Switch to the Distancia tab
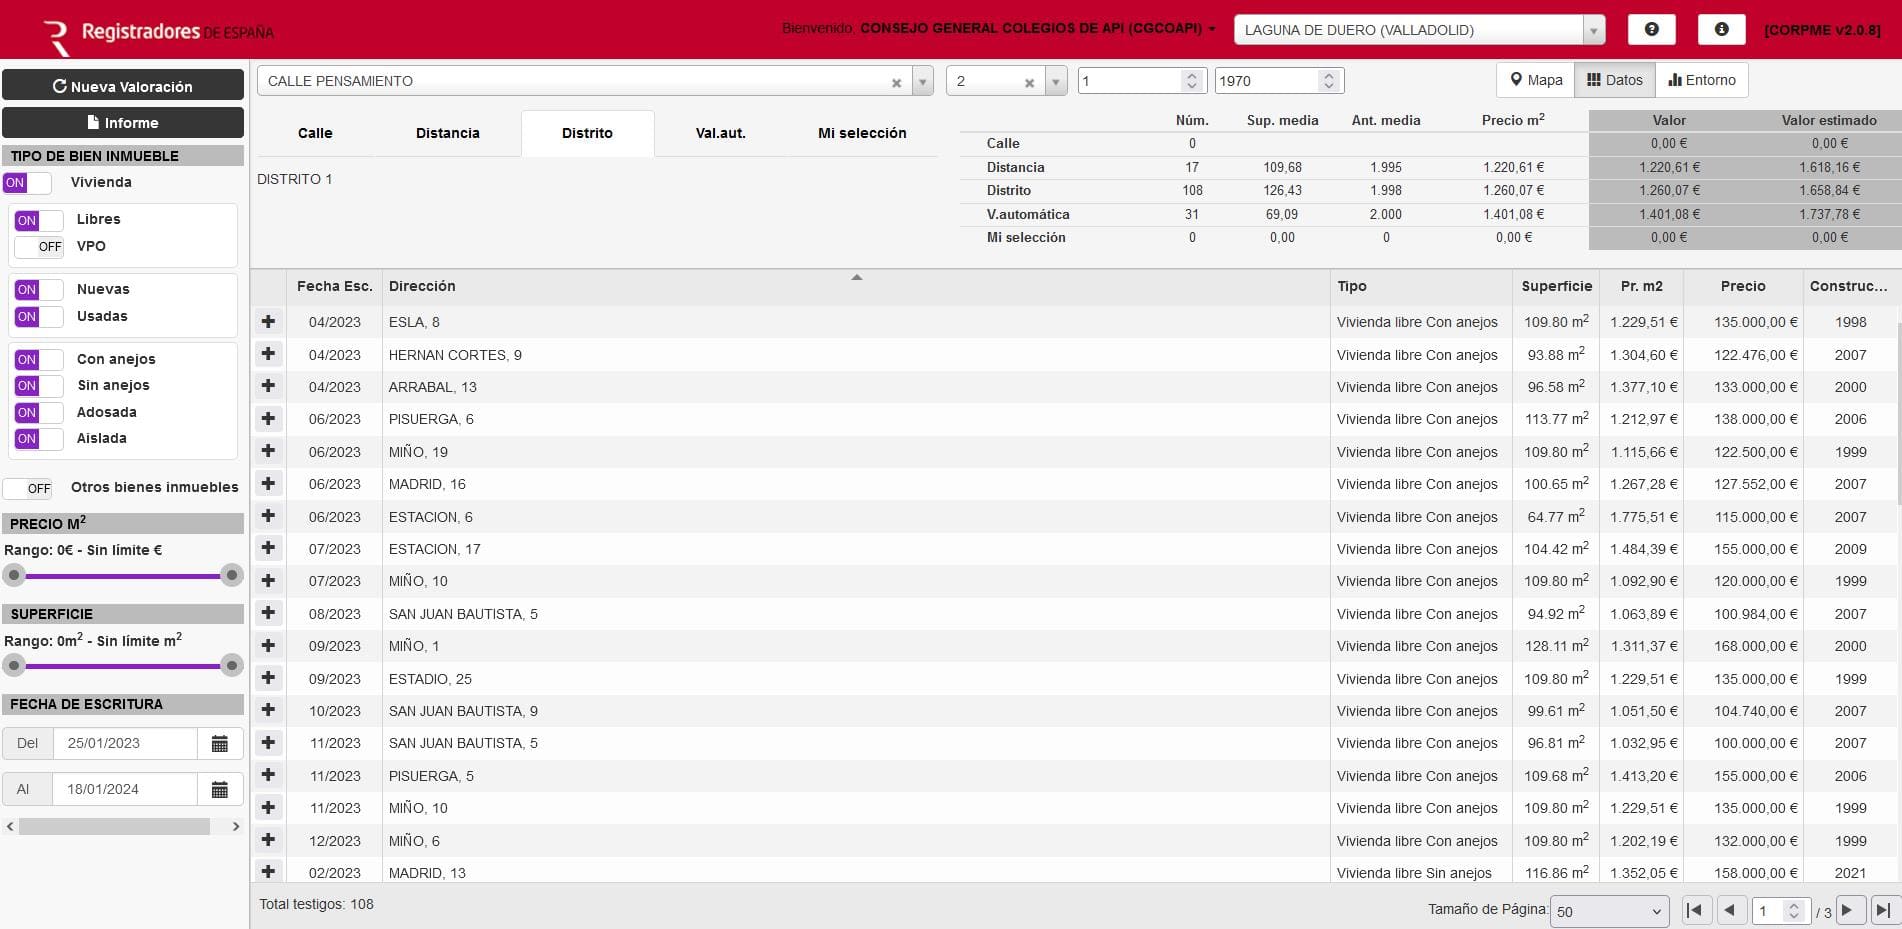This screenshot has height=929, width=1902. [x=447, y=133]
